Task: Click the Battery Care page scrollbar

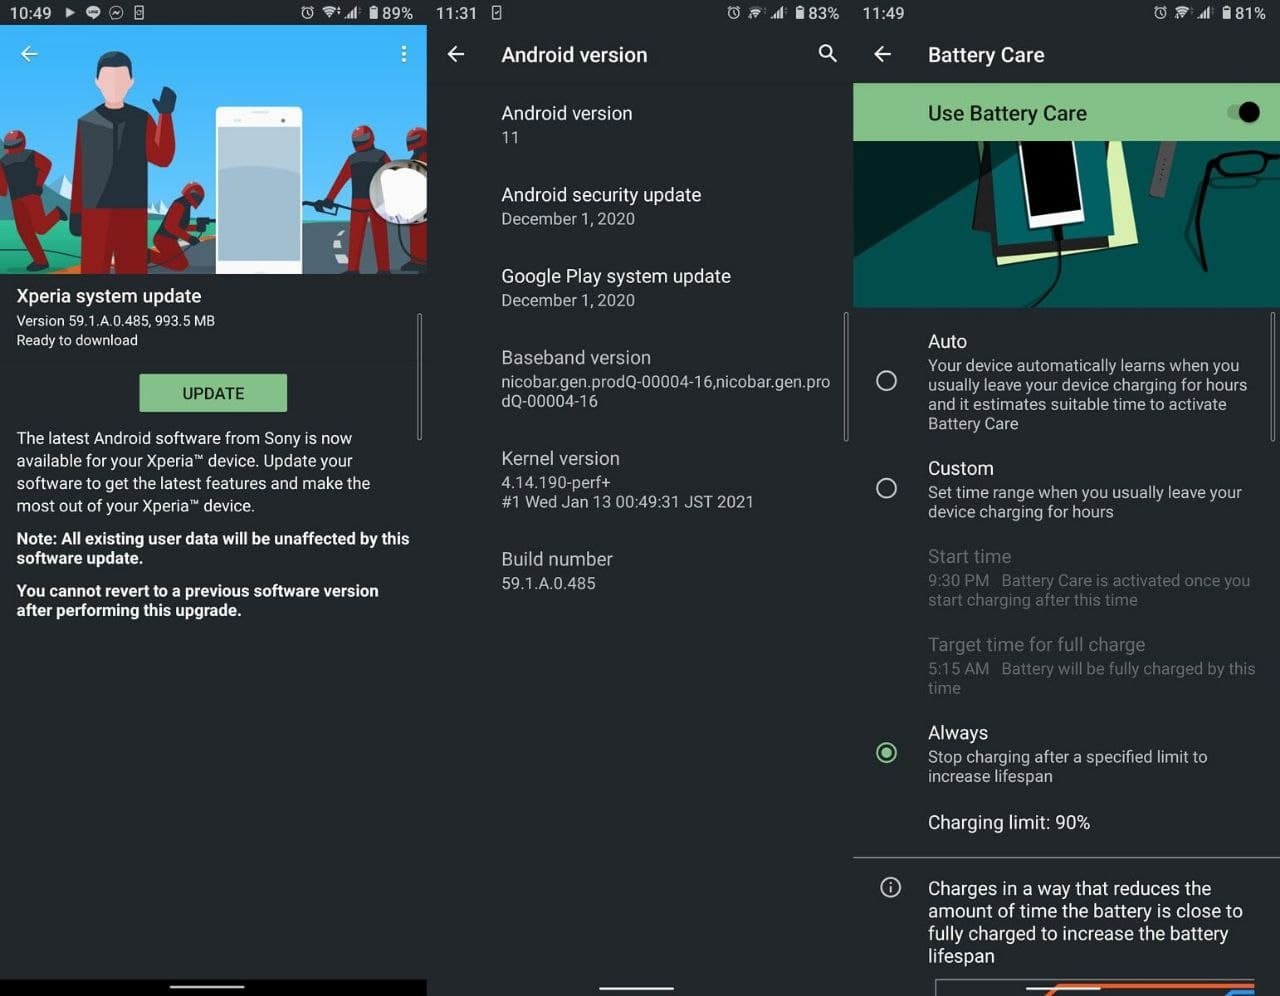Action: (x=1273, y=376)
